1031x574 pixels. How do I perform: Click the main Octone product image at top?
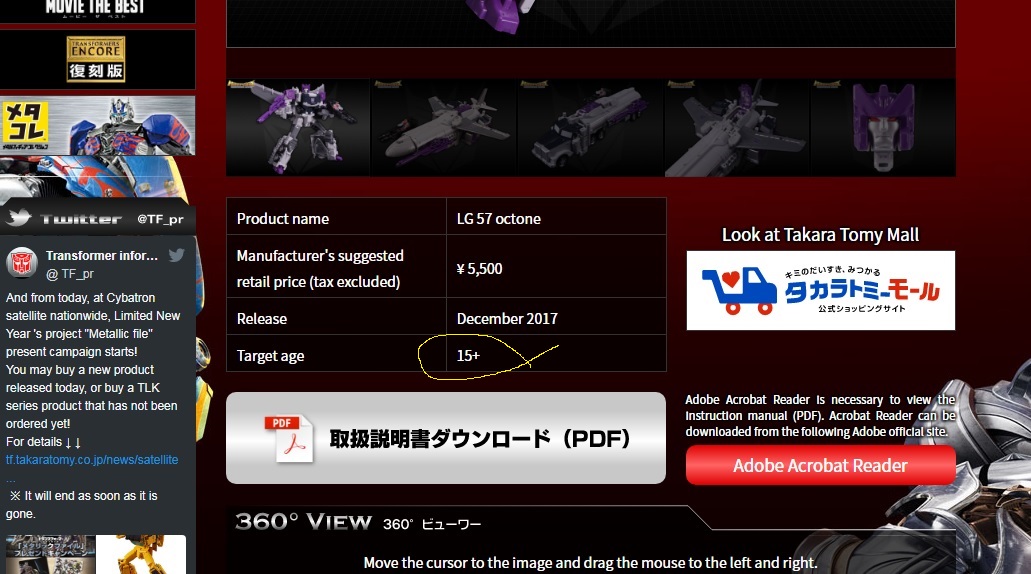point(590,23)
